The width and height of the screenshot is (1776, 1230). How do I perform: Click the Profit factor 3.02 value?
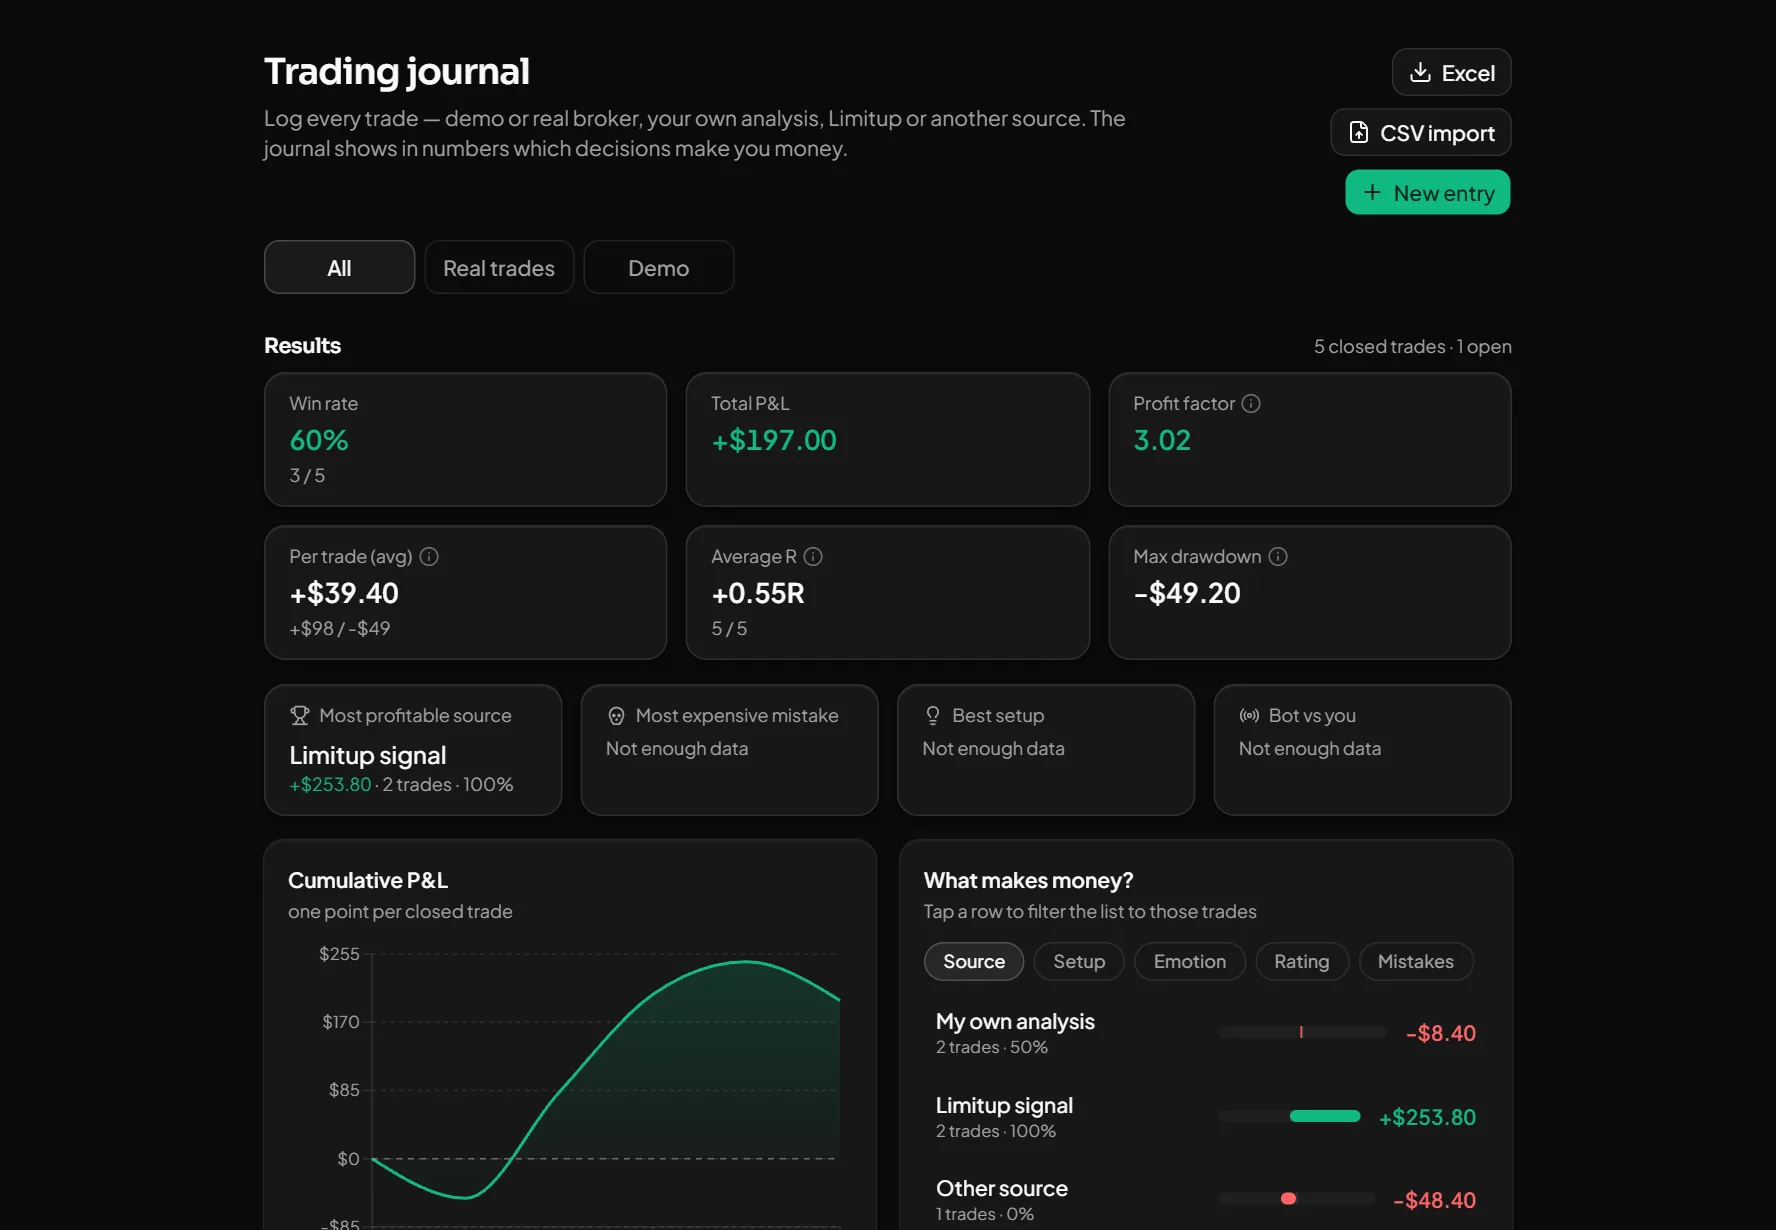(1162, 440)
